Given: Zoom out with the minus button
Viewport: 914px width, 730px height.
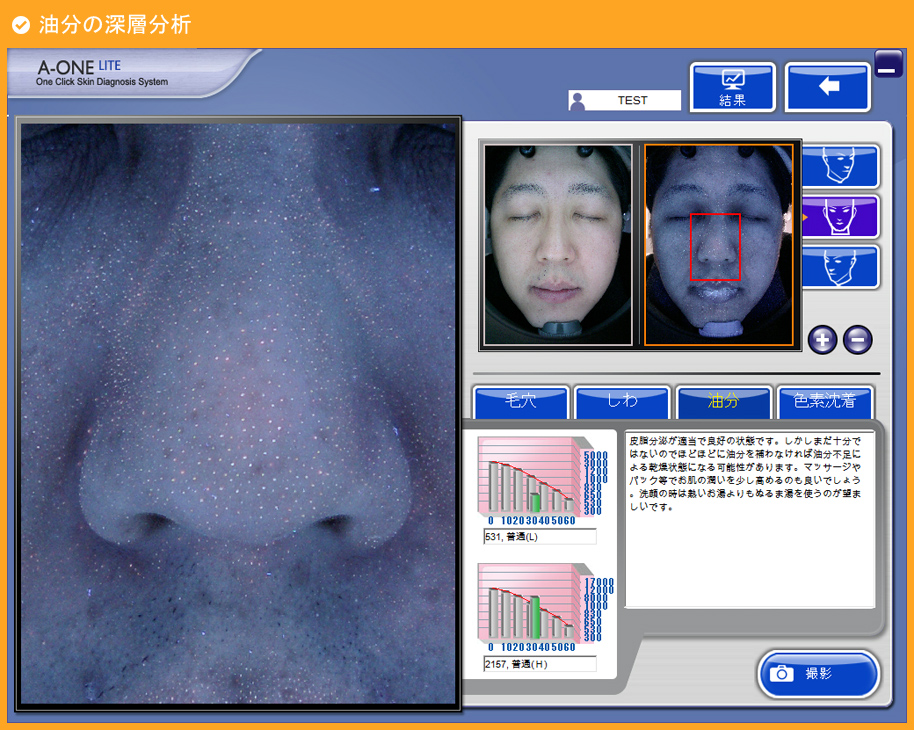Looking at the screenshot, I should point(858,339).
